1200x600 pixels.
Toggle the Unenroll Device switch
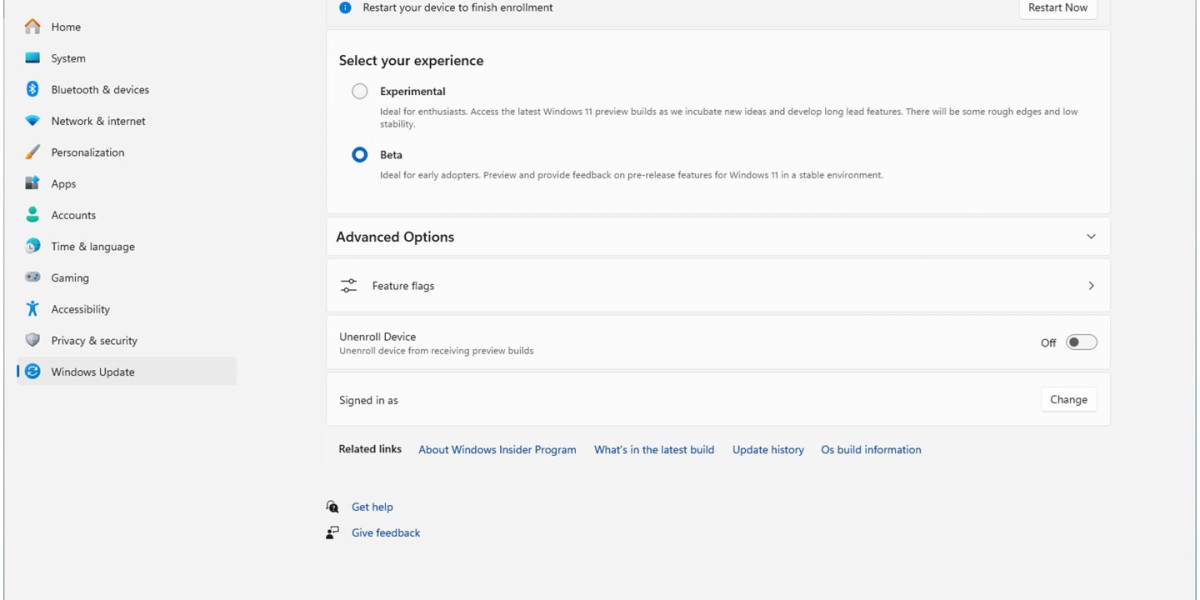1081,342
